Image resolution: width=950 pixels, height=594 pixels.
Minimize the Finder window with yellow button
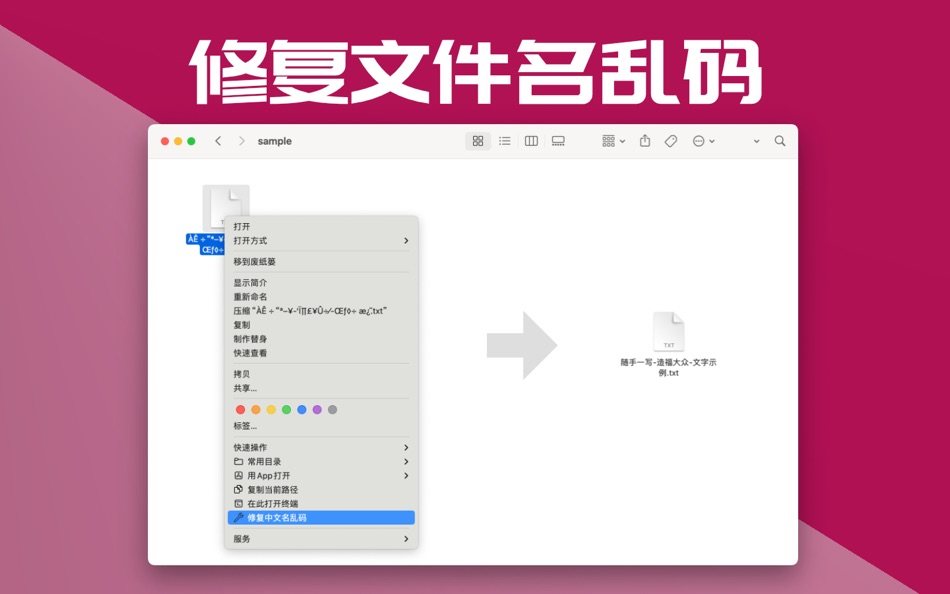tap(178, 141)
